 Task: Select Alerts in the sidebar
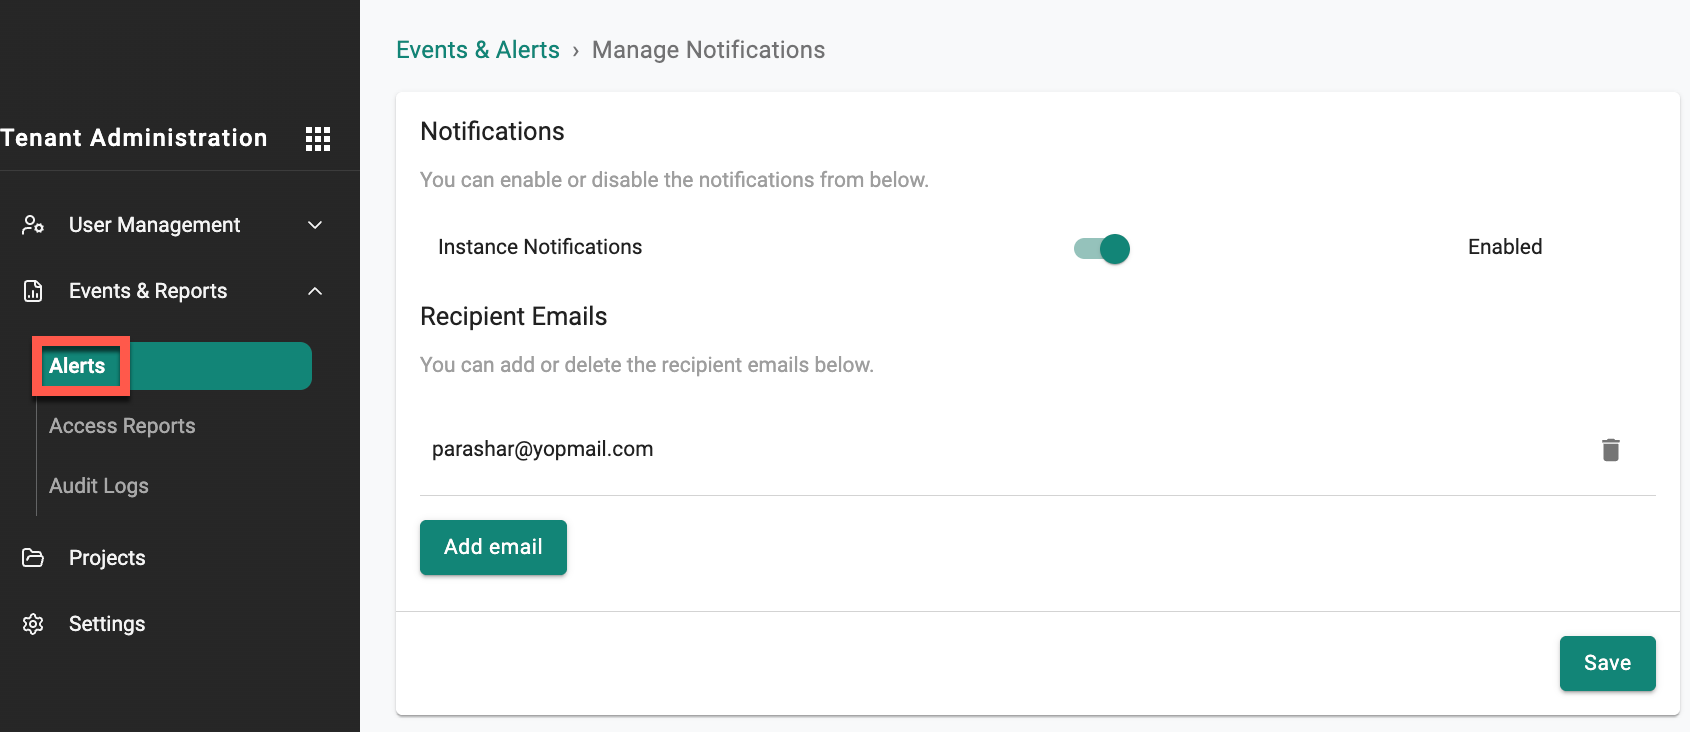click(78, 366)
